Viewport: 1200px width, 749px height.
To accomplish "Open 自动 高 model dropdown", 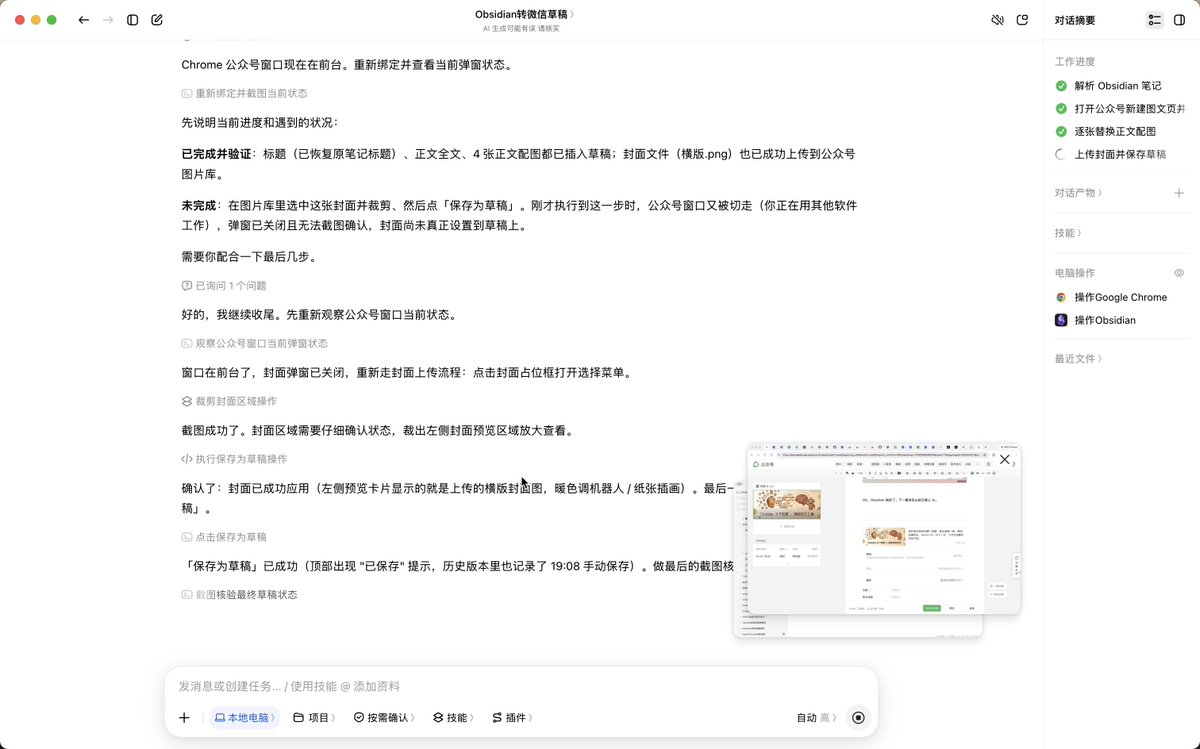I will coord(816,718).
